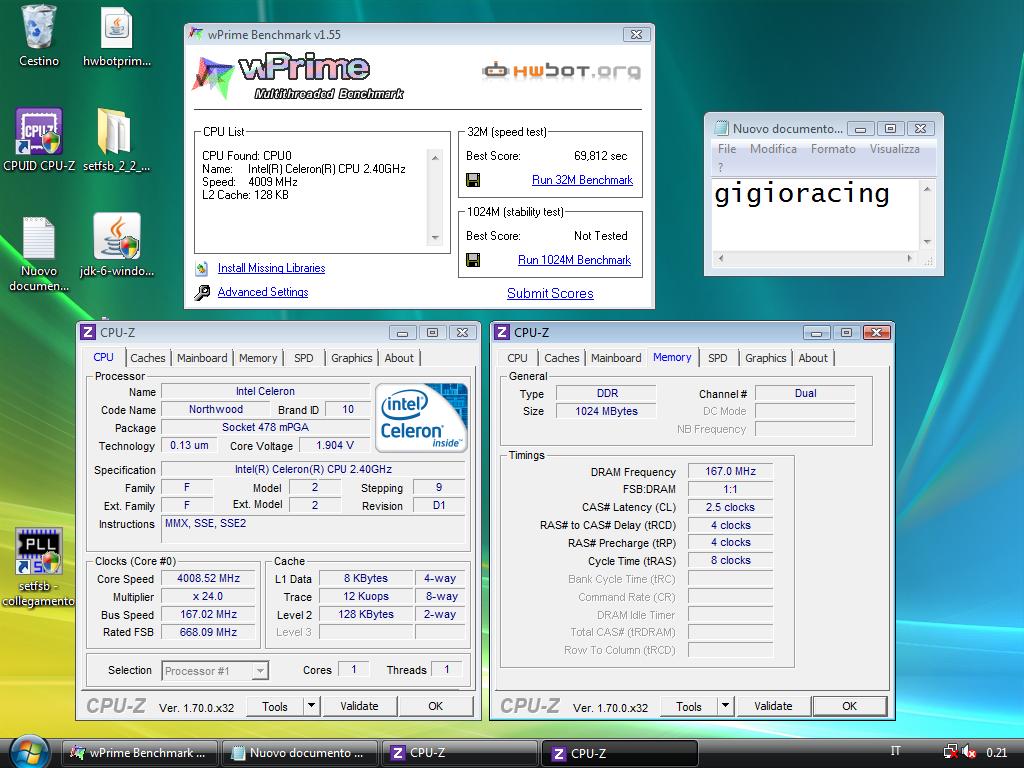The width and height of the screenshot is (1024, 768).
Task: Click the save icon for 1024M score
Action: 473,260
